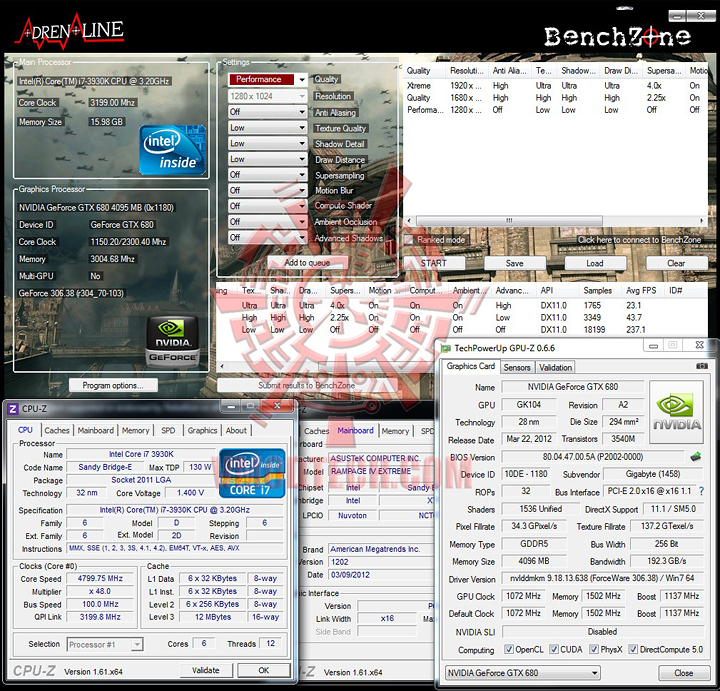Select the Performa... row in queue list
This screenshot has width=720, height=691.
point(555,110)
